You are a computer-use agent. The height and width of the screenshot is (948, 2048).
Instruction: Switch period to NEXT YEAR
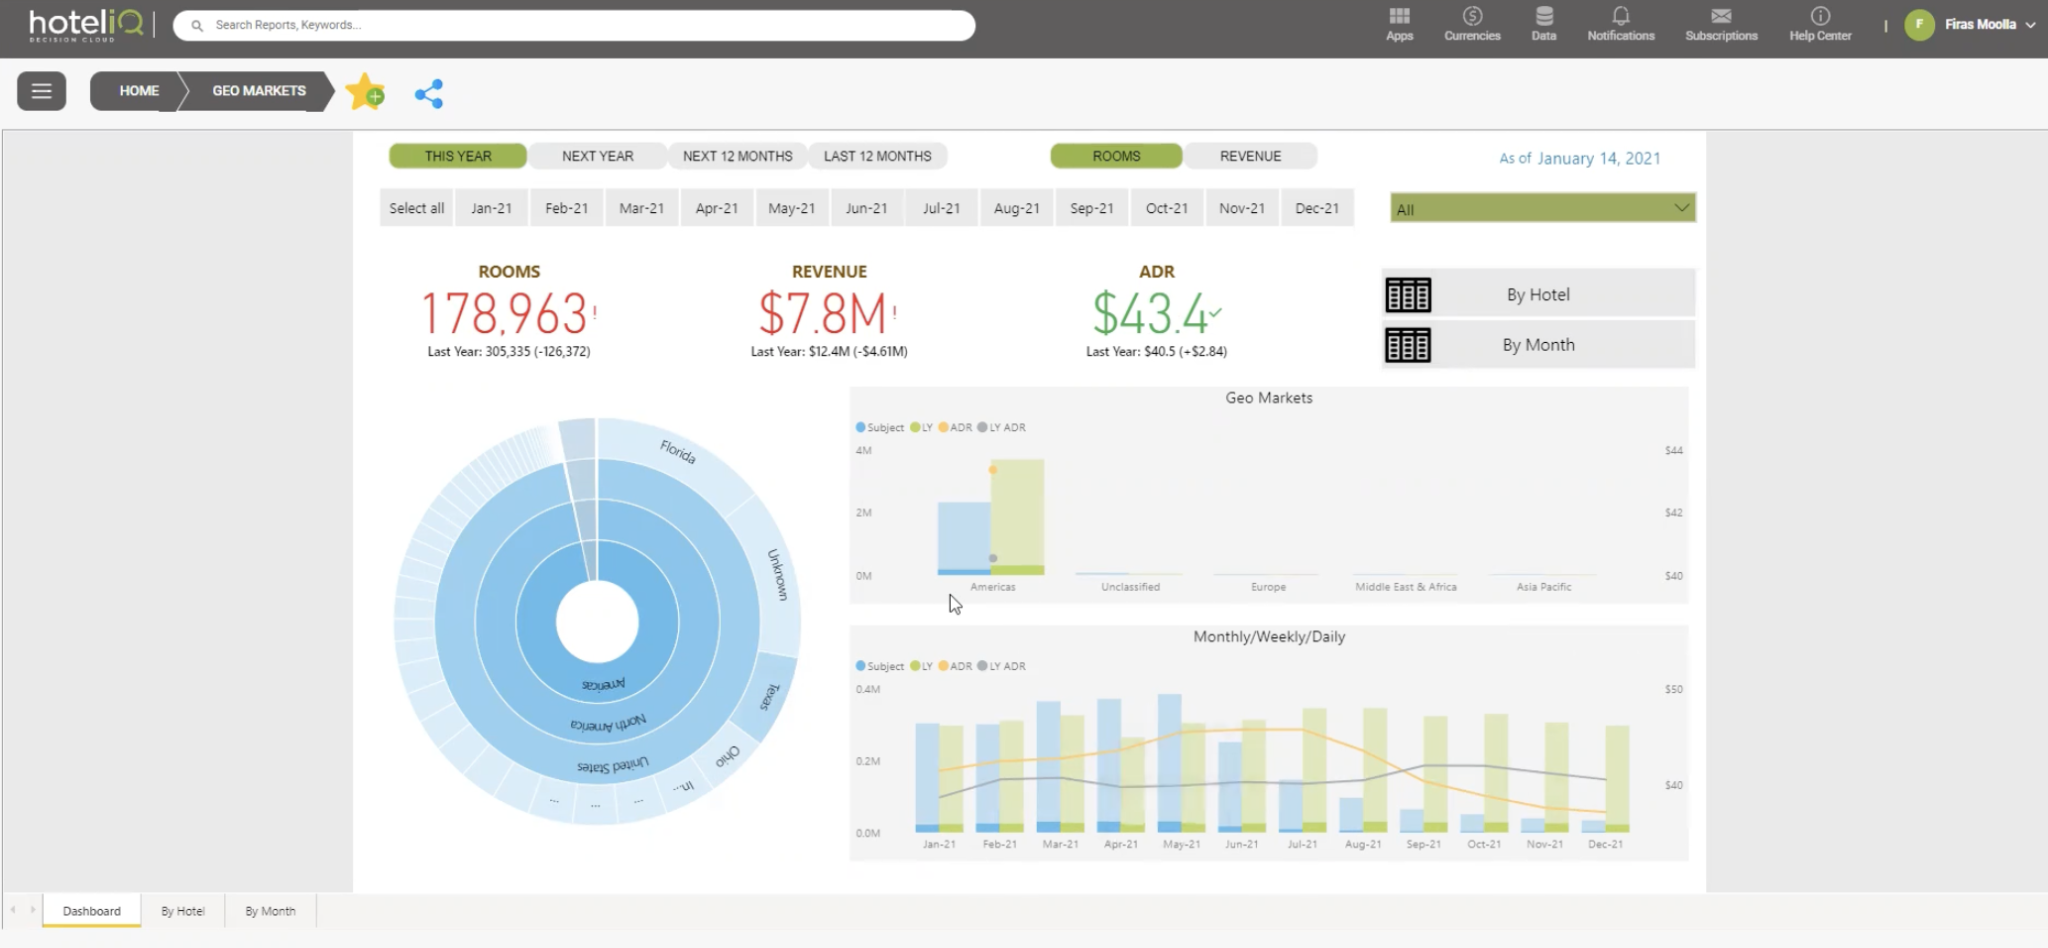(597, 156)
